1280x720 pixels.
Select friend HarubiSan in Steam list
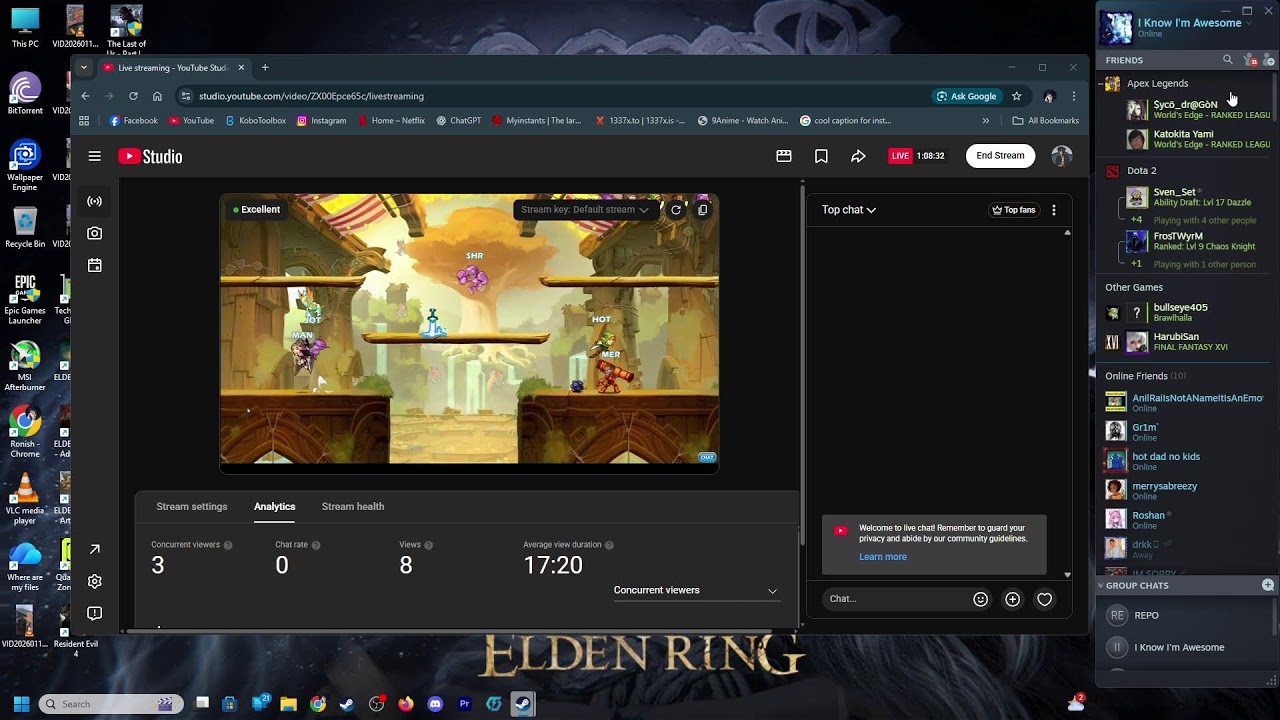1185,342
